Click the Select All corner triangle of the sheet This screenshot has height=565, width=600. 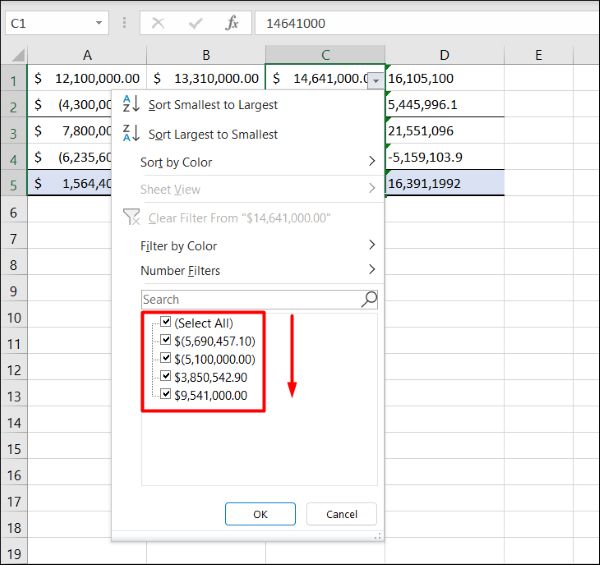point(18,56)
